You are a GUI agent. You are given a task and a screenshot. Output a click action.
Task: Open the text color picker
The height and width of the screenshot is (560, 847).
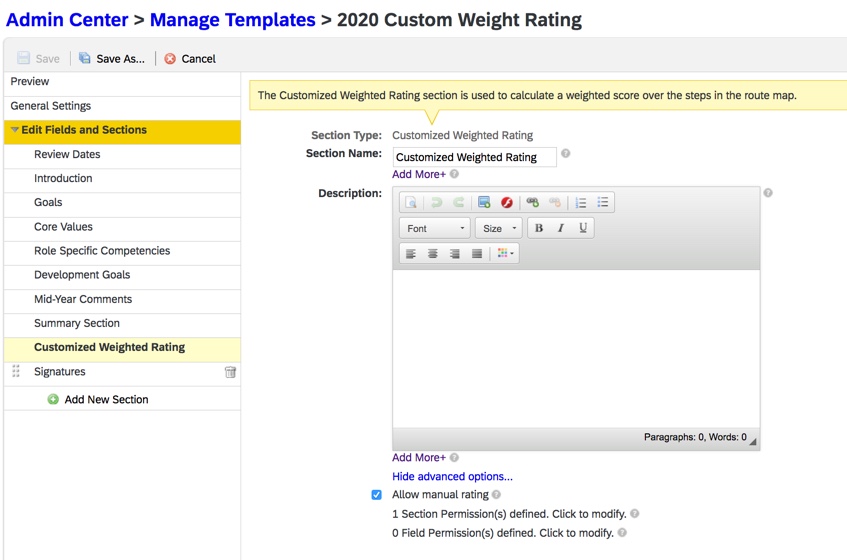coord(505,254)
